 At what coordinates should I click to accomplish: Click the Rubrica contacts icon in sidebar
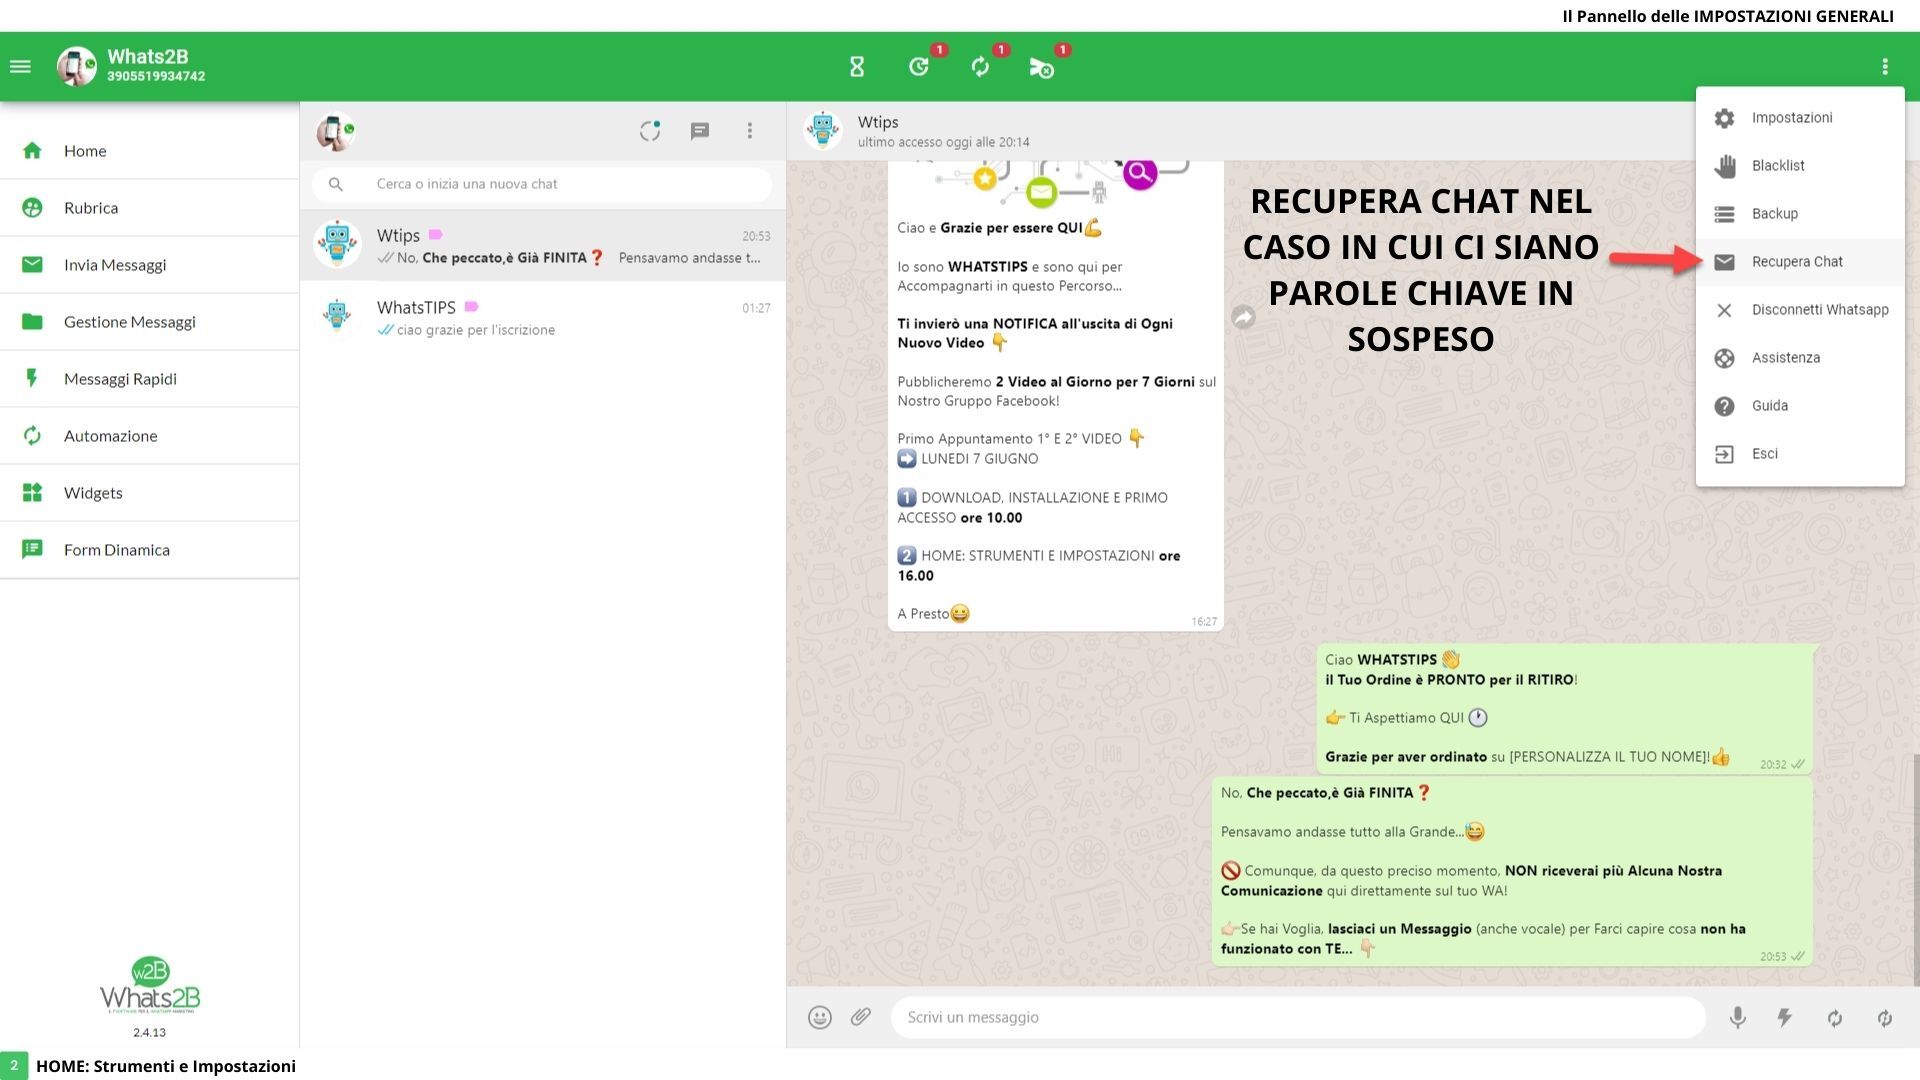pyautogui.click(x=32, y=208)
